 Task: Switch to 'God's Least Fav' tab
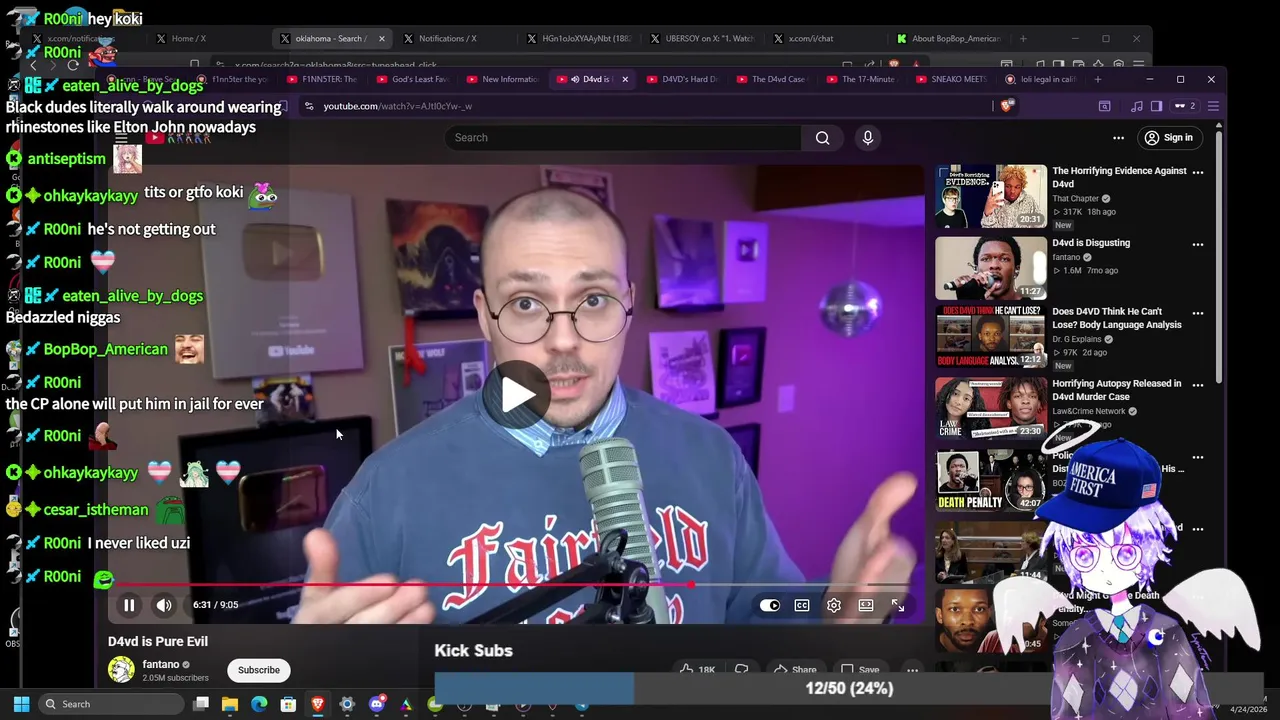pos(412,79)
